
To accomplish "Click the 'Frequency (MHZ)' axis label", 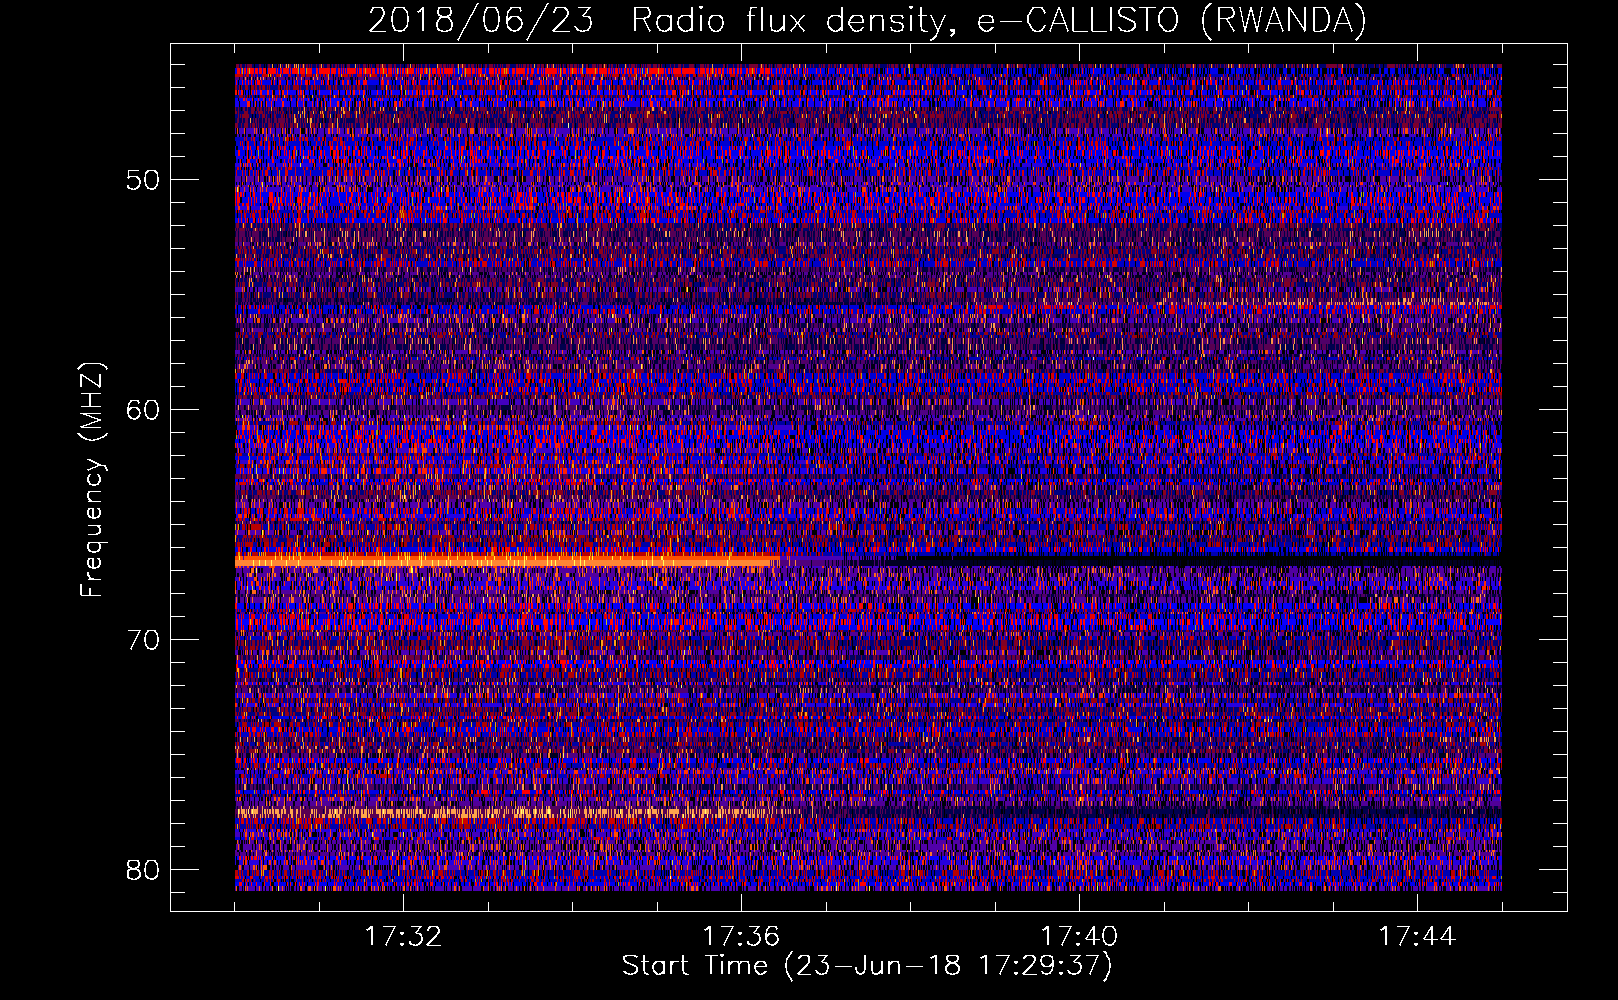I will [x=91, y=480].
